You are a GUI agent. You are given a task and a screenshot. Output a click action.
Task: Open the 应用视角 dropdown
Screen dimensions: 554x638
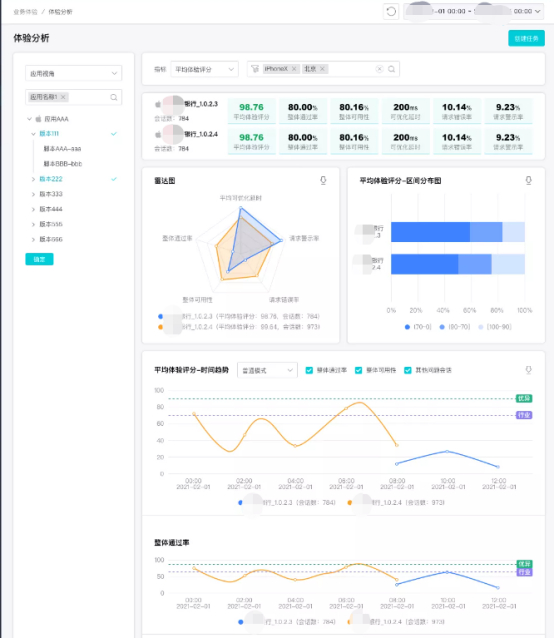(x=74, y=73)
